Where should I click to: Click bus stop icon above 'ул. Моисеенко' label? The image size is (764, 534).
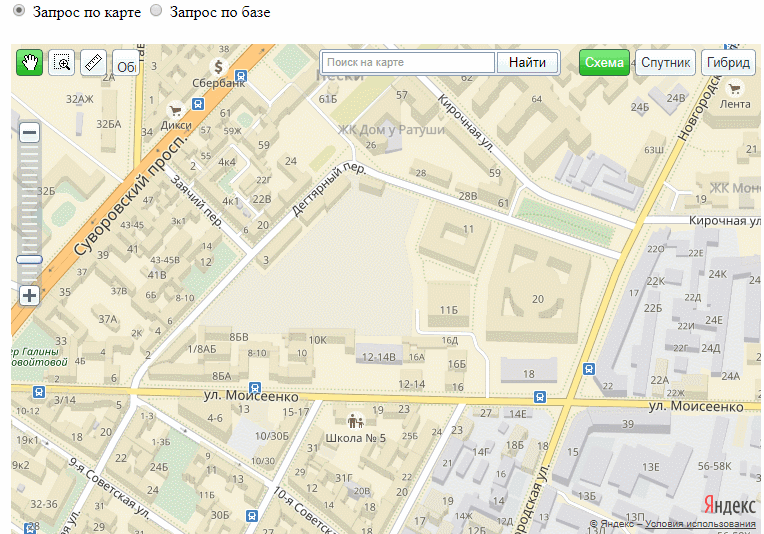[x=254, y=388]
